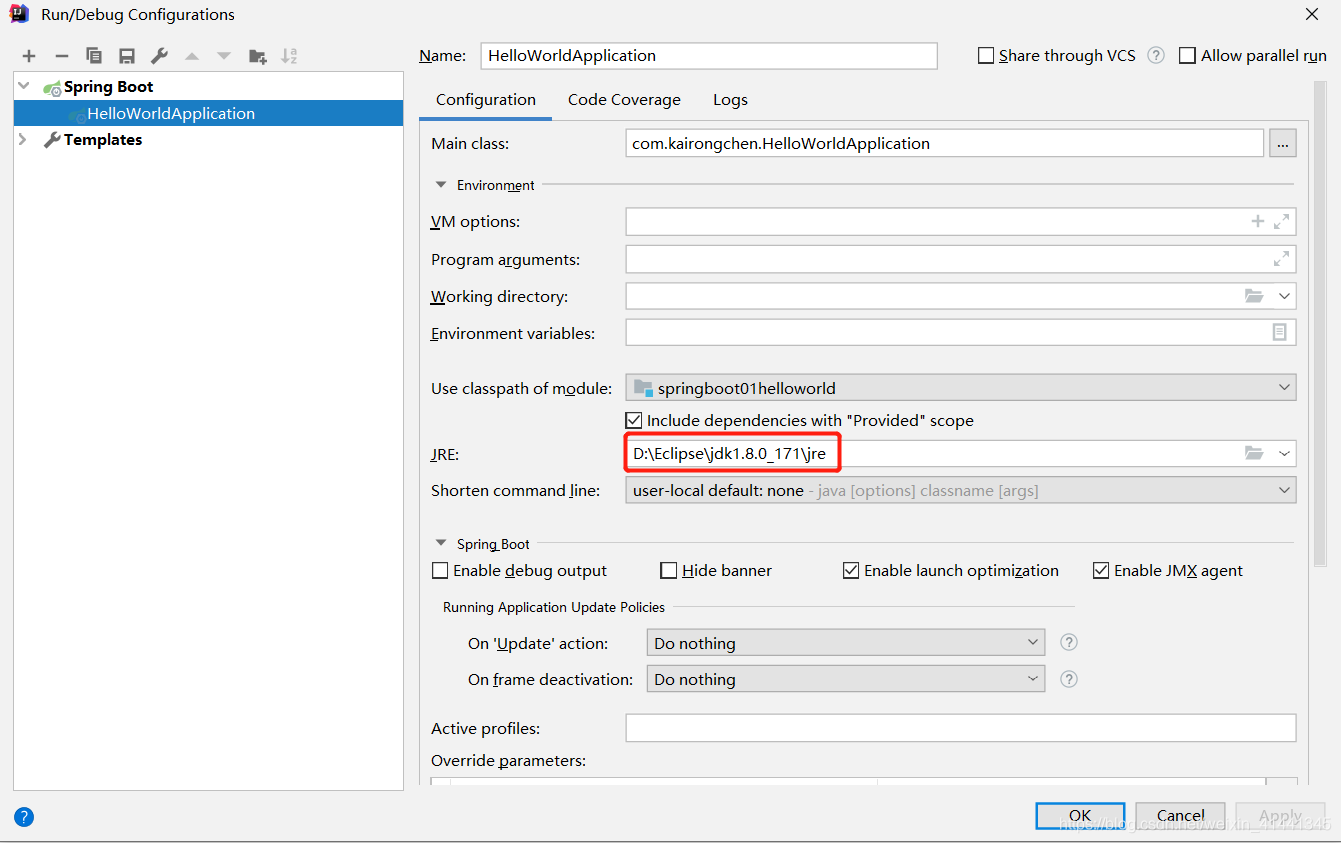Enable Share through VCS
Image resolution: width=1341 pixels, height=843 pixels.
coord(986,55)
